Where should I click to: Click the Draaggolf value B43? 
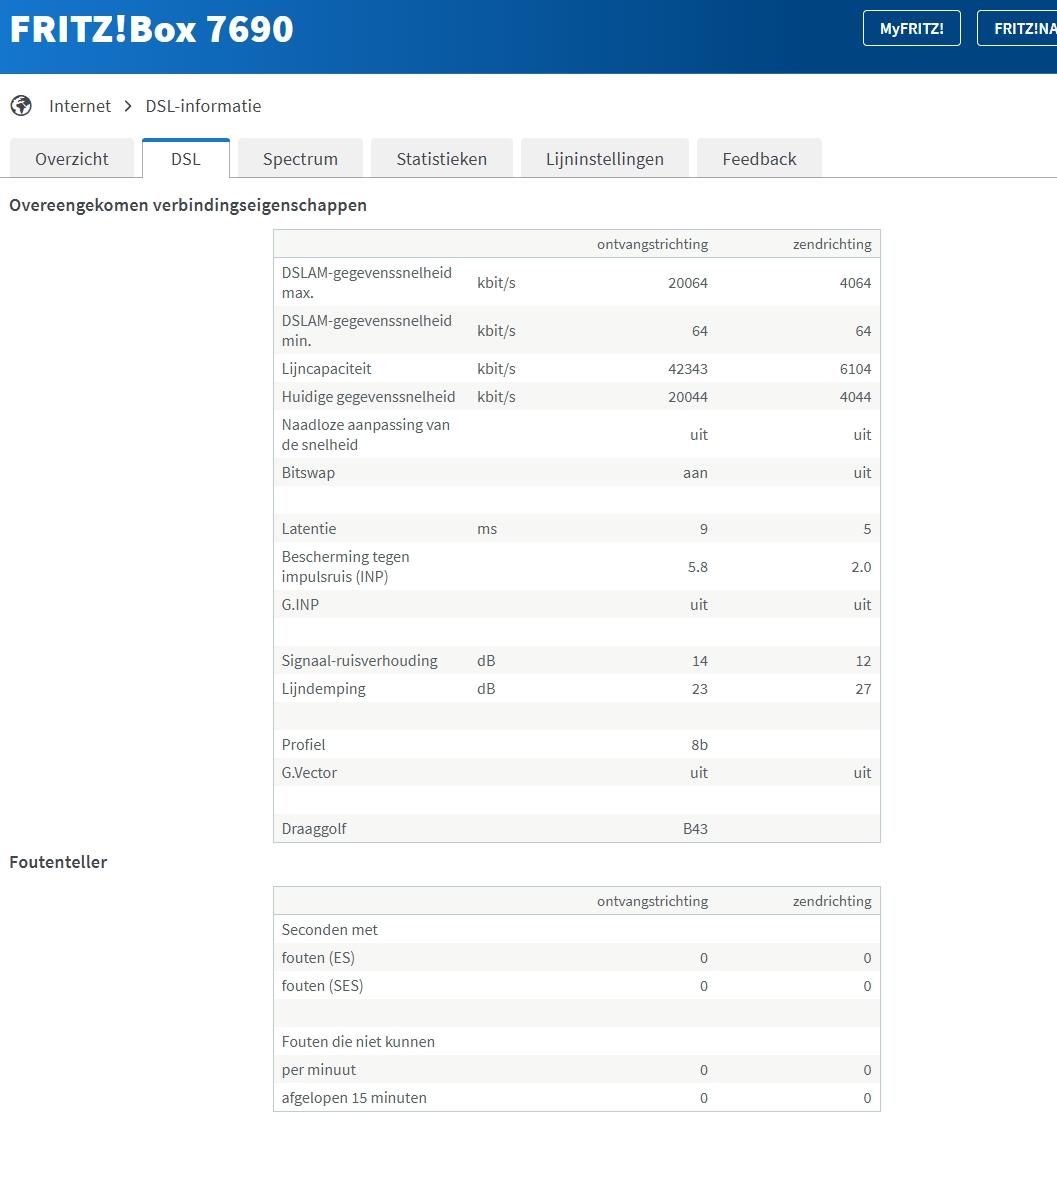click(x=695, y=829)
